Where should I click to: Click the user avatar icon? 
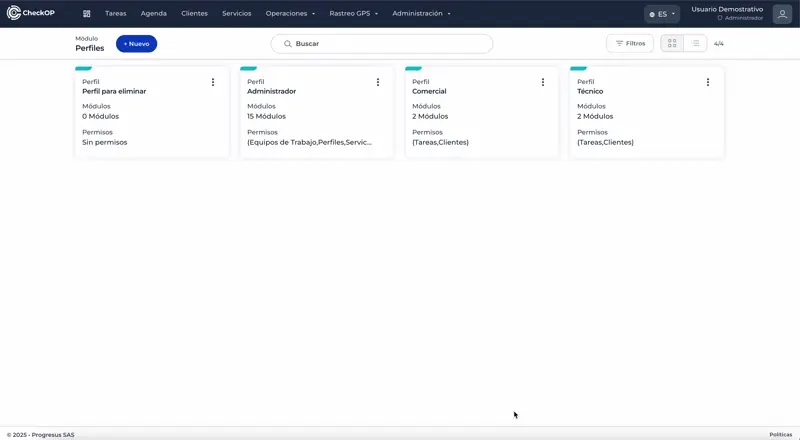782,14
